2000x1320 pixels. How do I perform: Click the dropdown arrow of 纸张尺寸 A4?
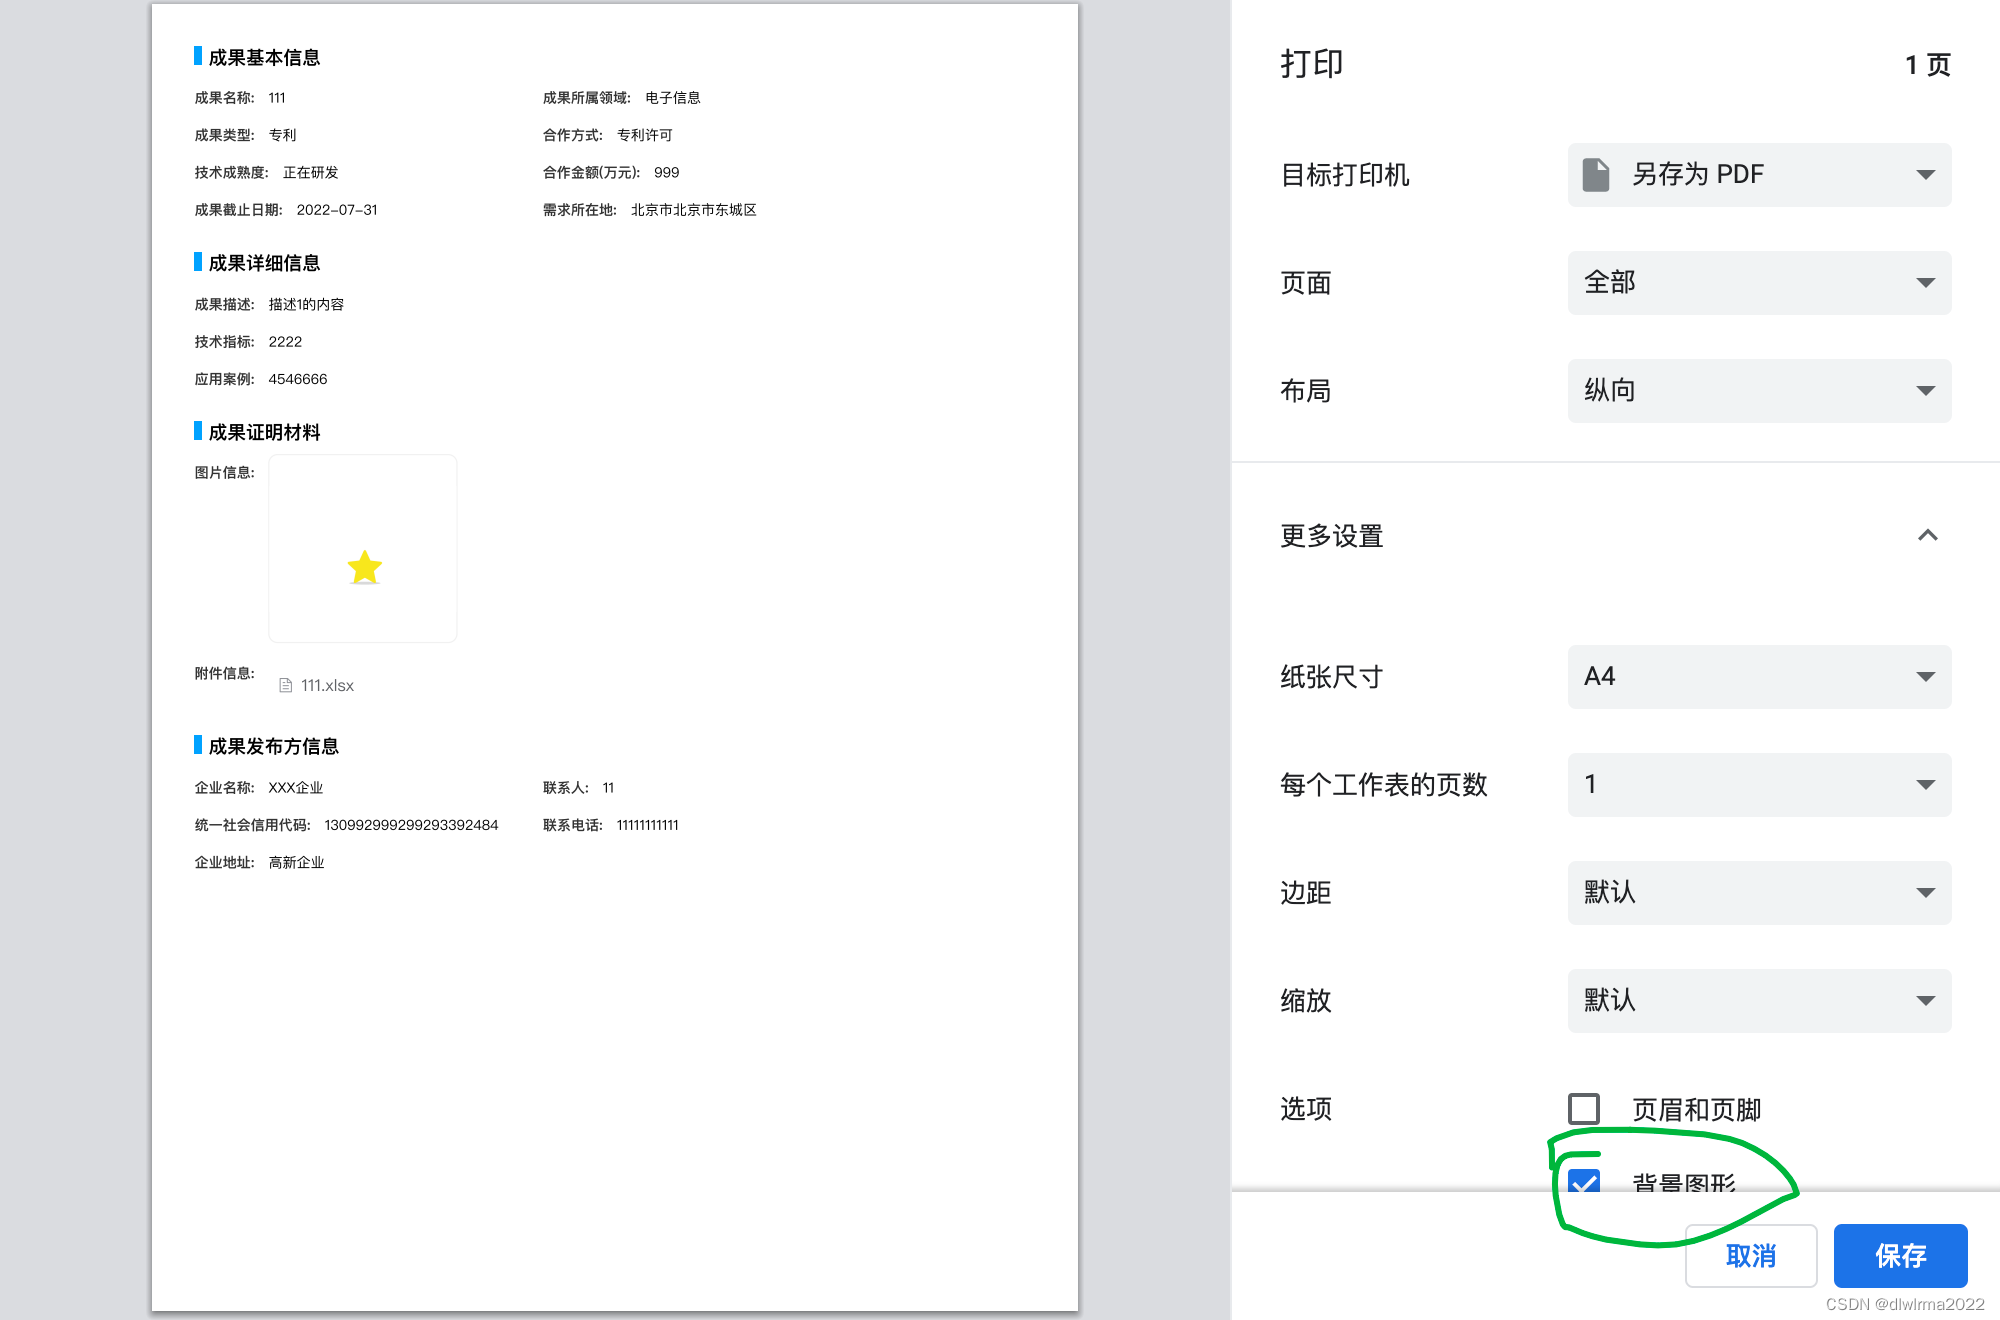(1925, 677)
